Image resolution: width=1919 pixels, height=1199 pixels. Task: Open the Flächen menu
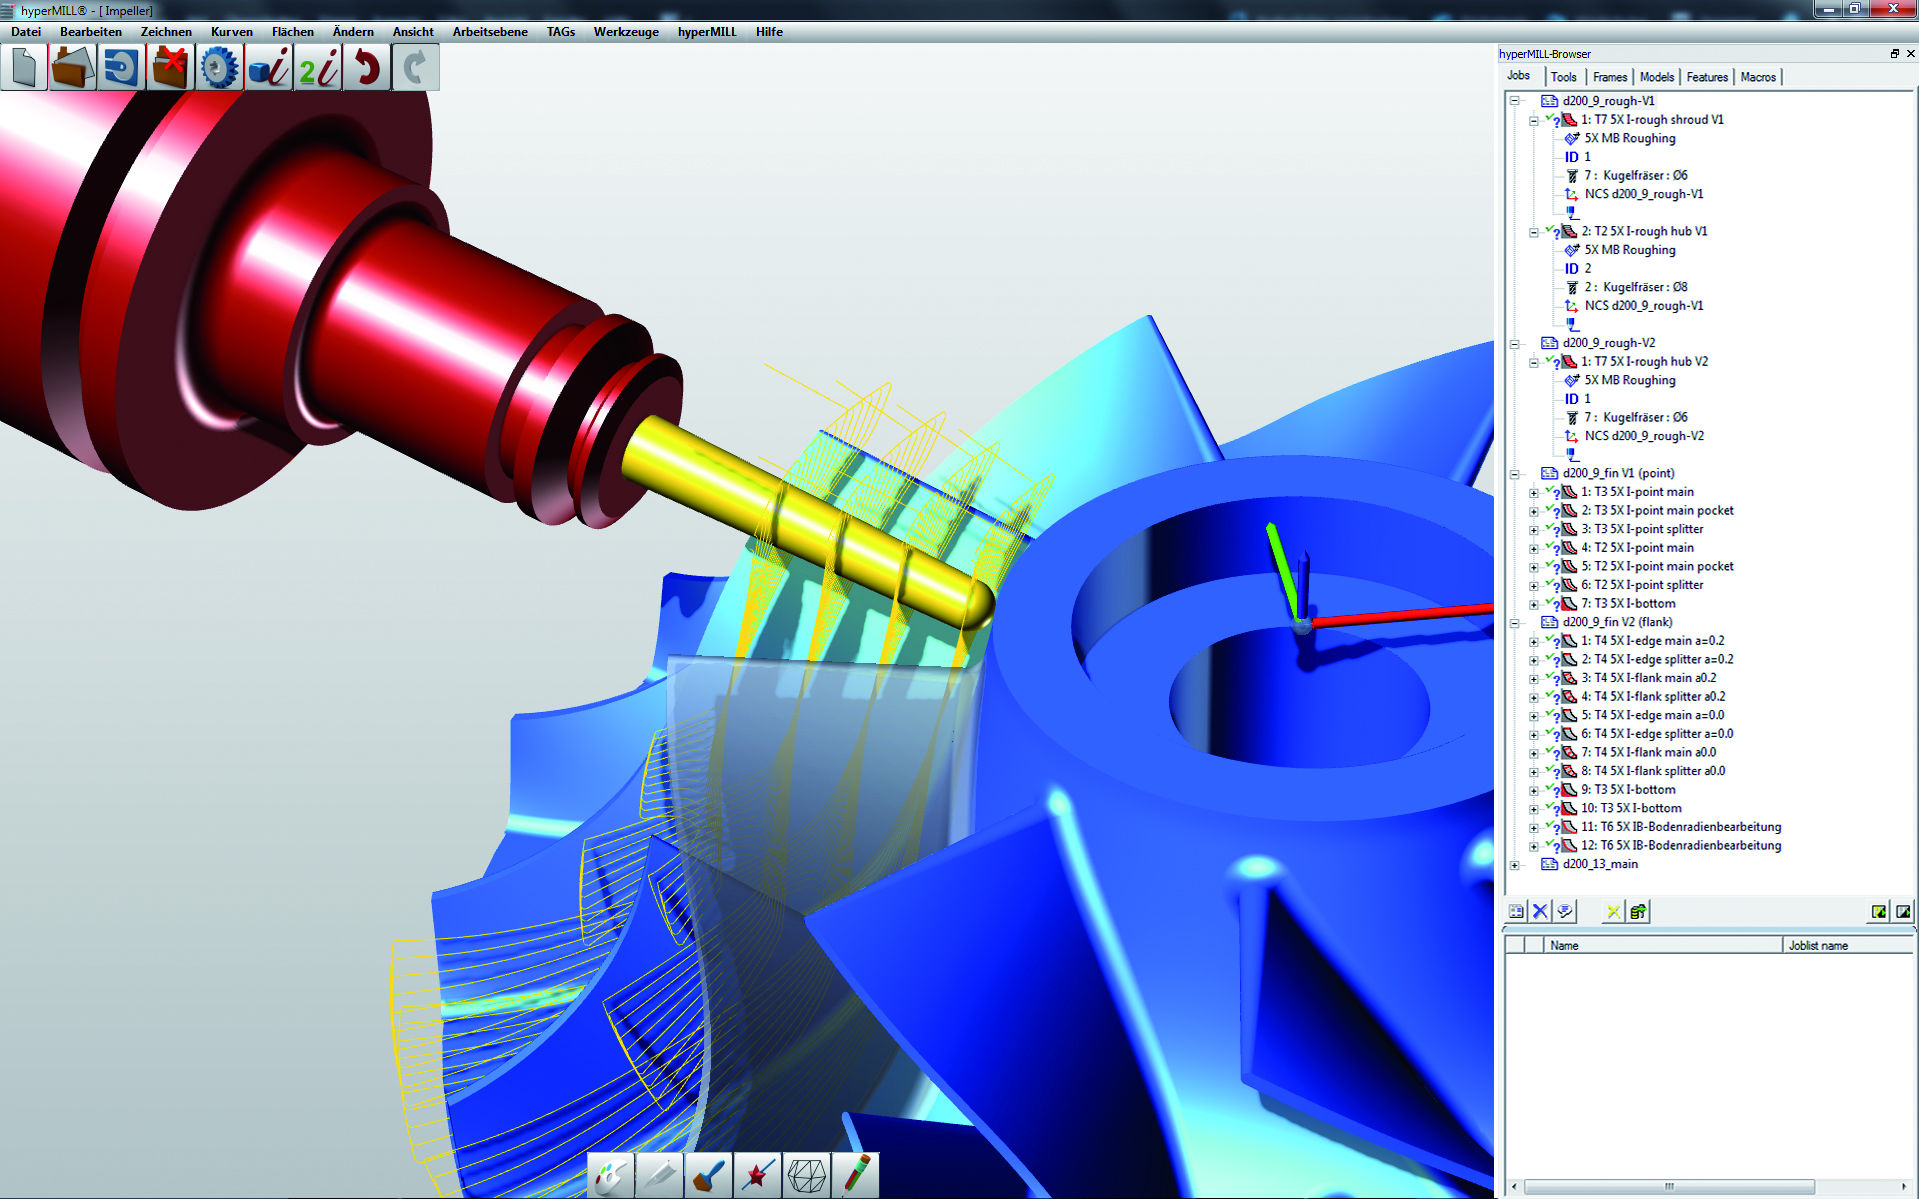tap(293, 32)
